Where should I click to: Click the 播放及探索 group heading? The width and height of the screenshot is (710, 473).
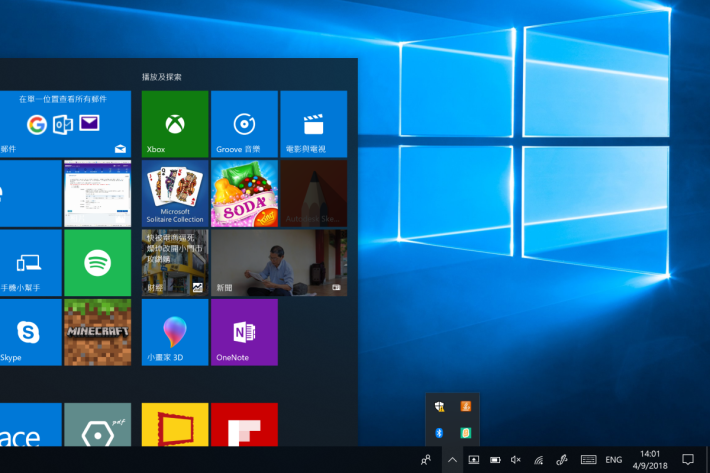tap(162, 77)
